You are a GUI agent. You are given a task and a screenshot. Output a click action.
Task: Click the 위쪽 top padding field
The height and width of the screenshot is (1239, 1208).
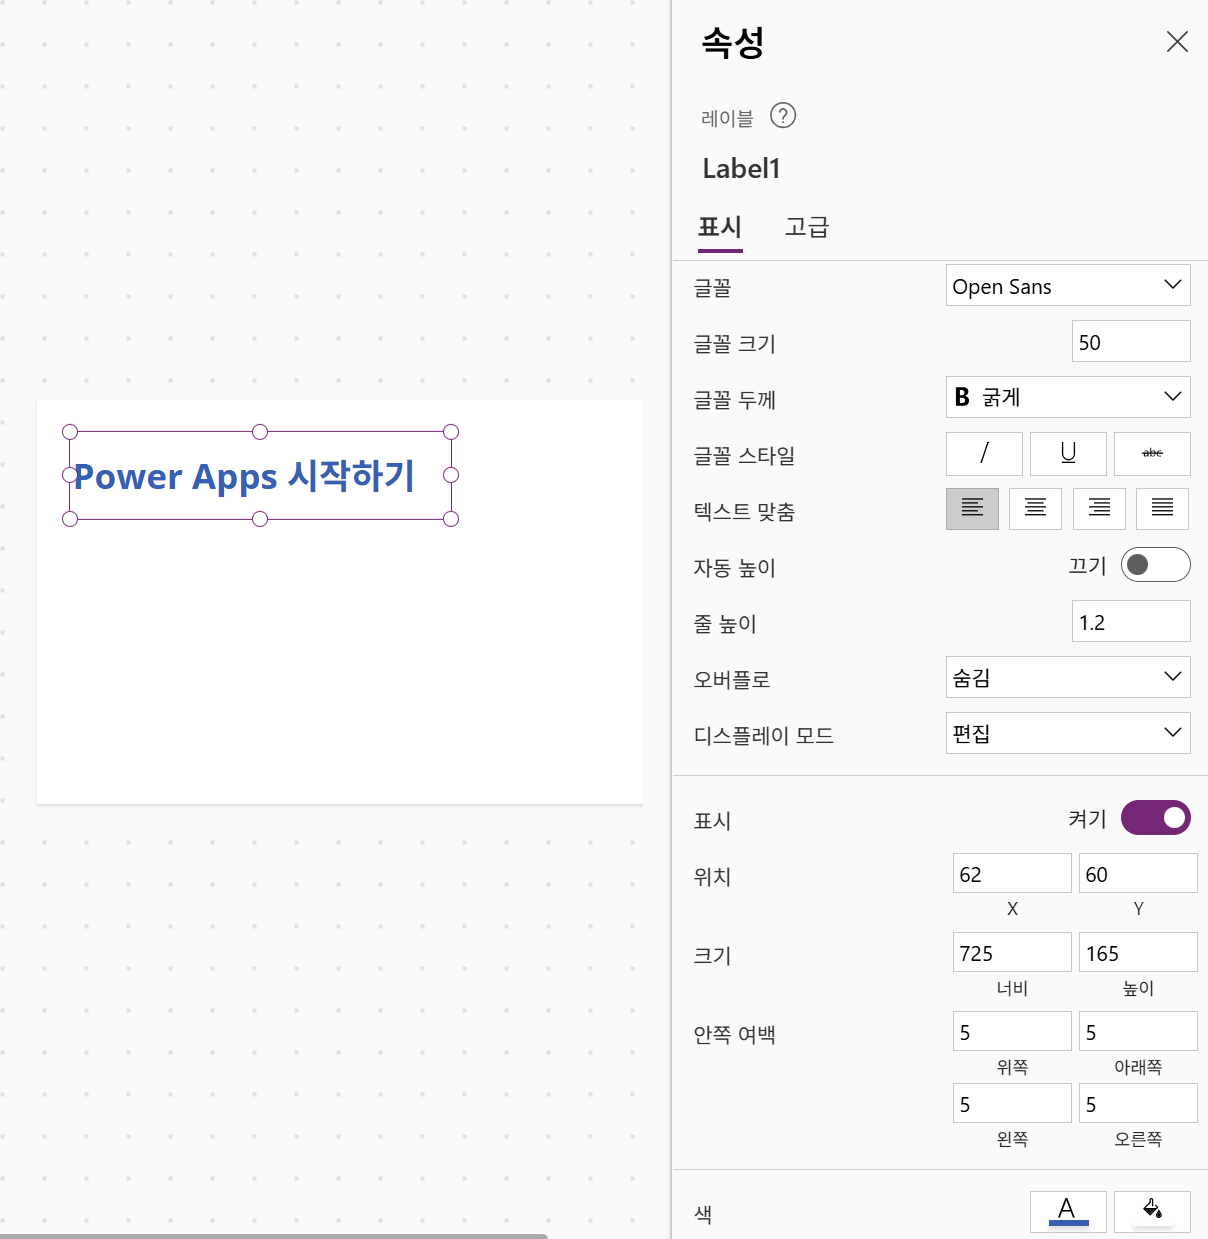[1012, 1032]
